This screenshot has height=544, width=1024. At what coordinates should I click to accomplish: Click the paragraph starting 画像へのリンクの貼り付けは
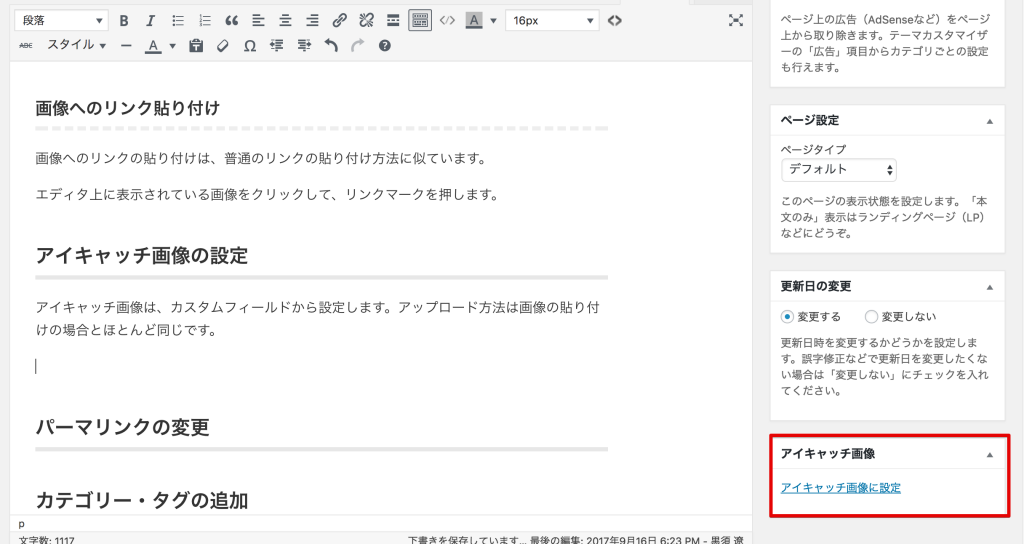click(x=261, y=158)
